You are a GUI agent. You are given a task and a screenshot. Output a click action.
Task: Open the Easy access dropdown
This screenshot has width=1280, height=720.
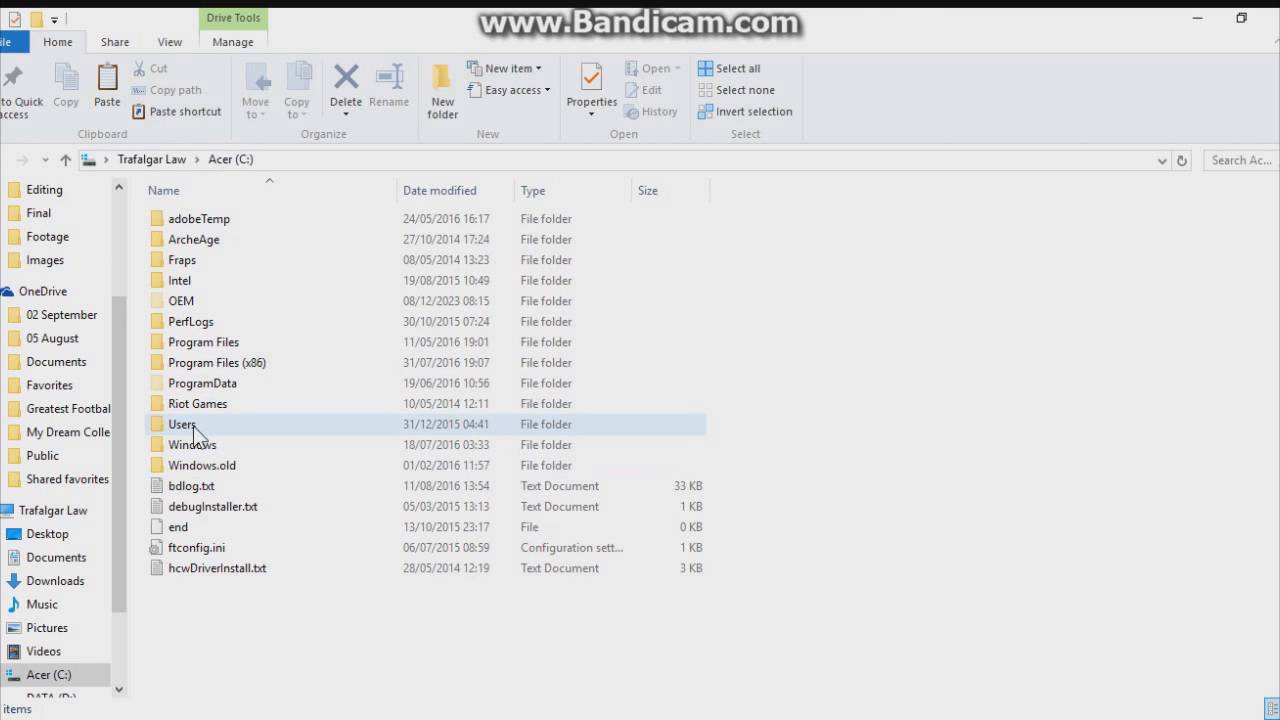click(x=510, y=90)
